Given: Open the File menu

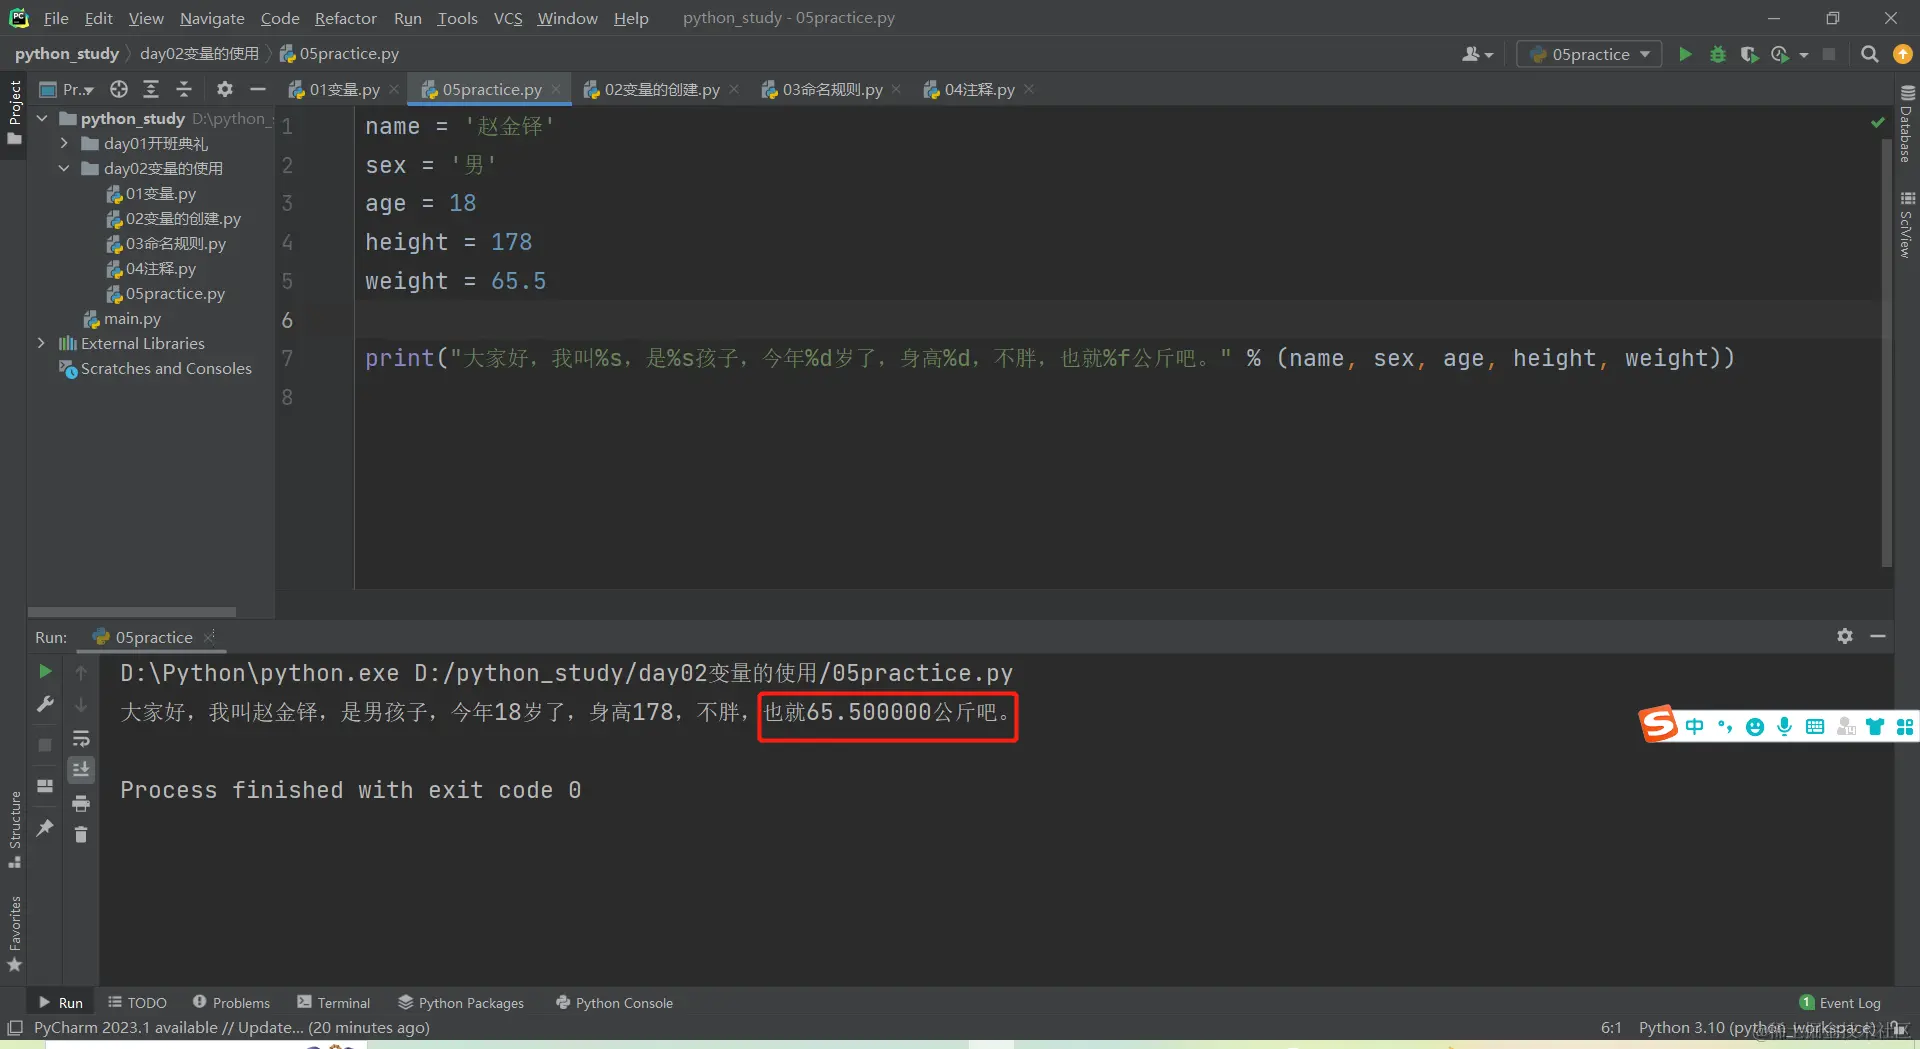Looking at the screenshot, I should (56, 18).
